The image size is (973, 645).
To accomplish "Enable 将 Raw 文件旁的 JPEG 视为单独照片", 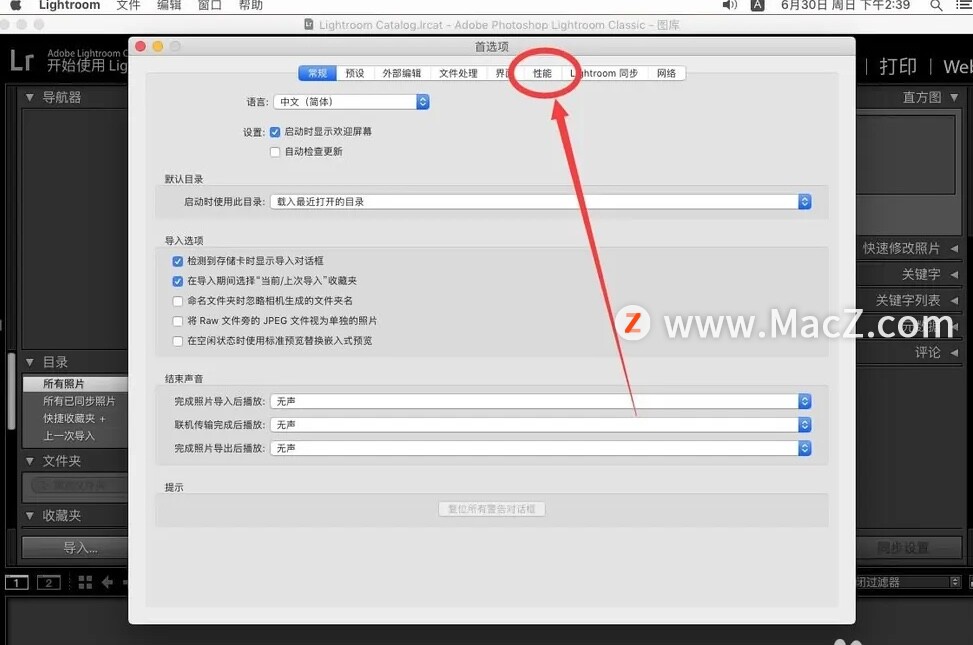I will [177, 321].
